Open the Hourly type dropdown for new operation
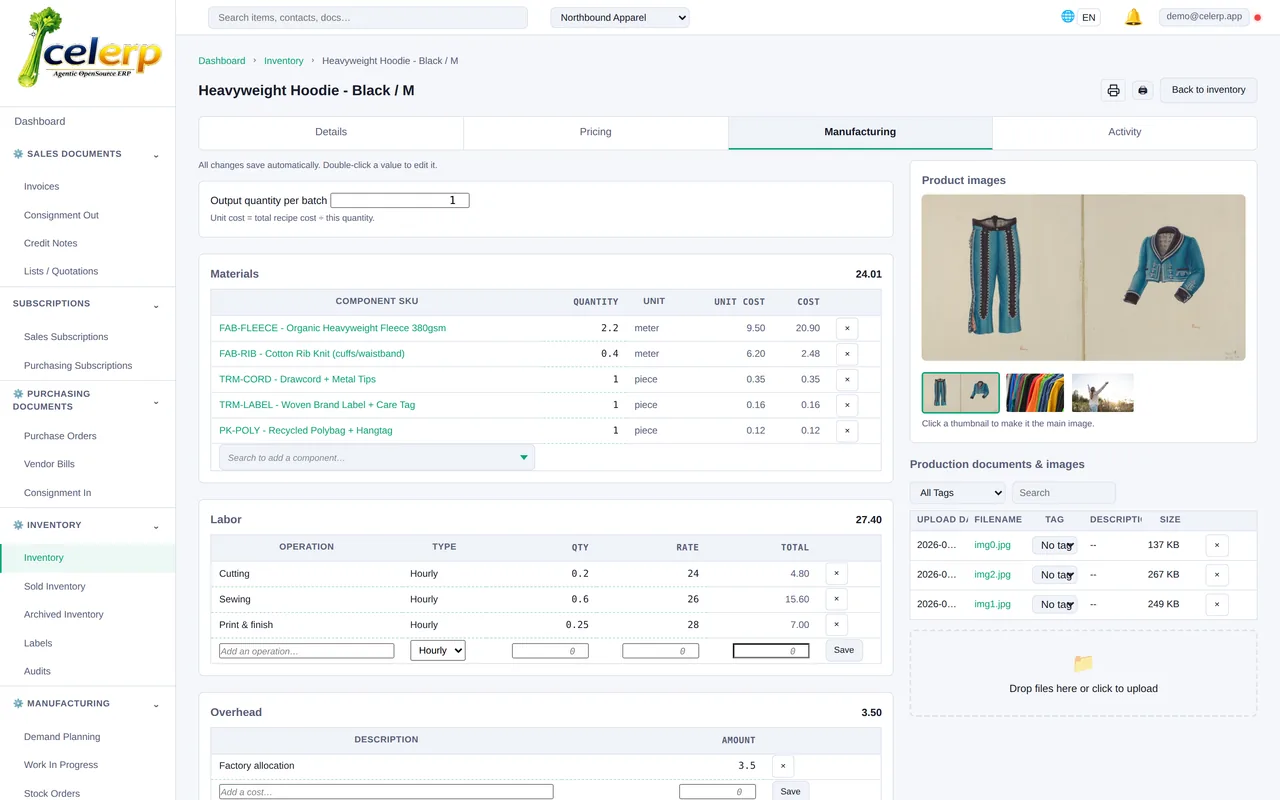Viewport: 1280px width, 800px height. click(438, 650)
